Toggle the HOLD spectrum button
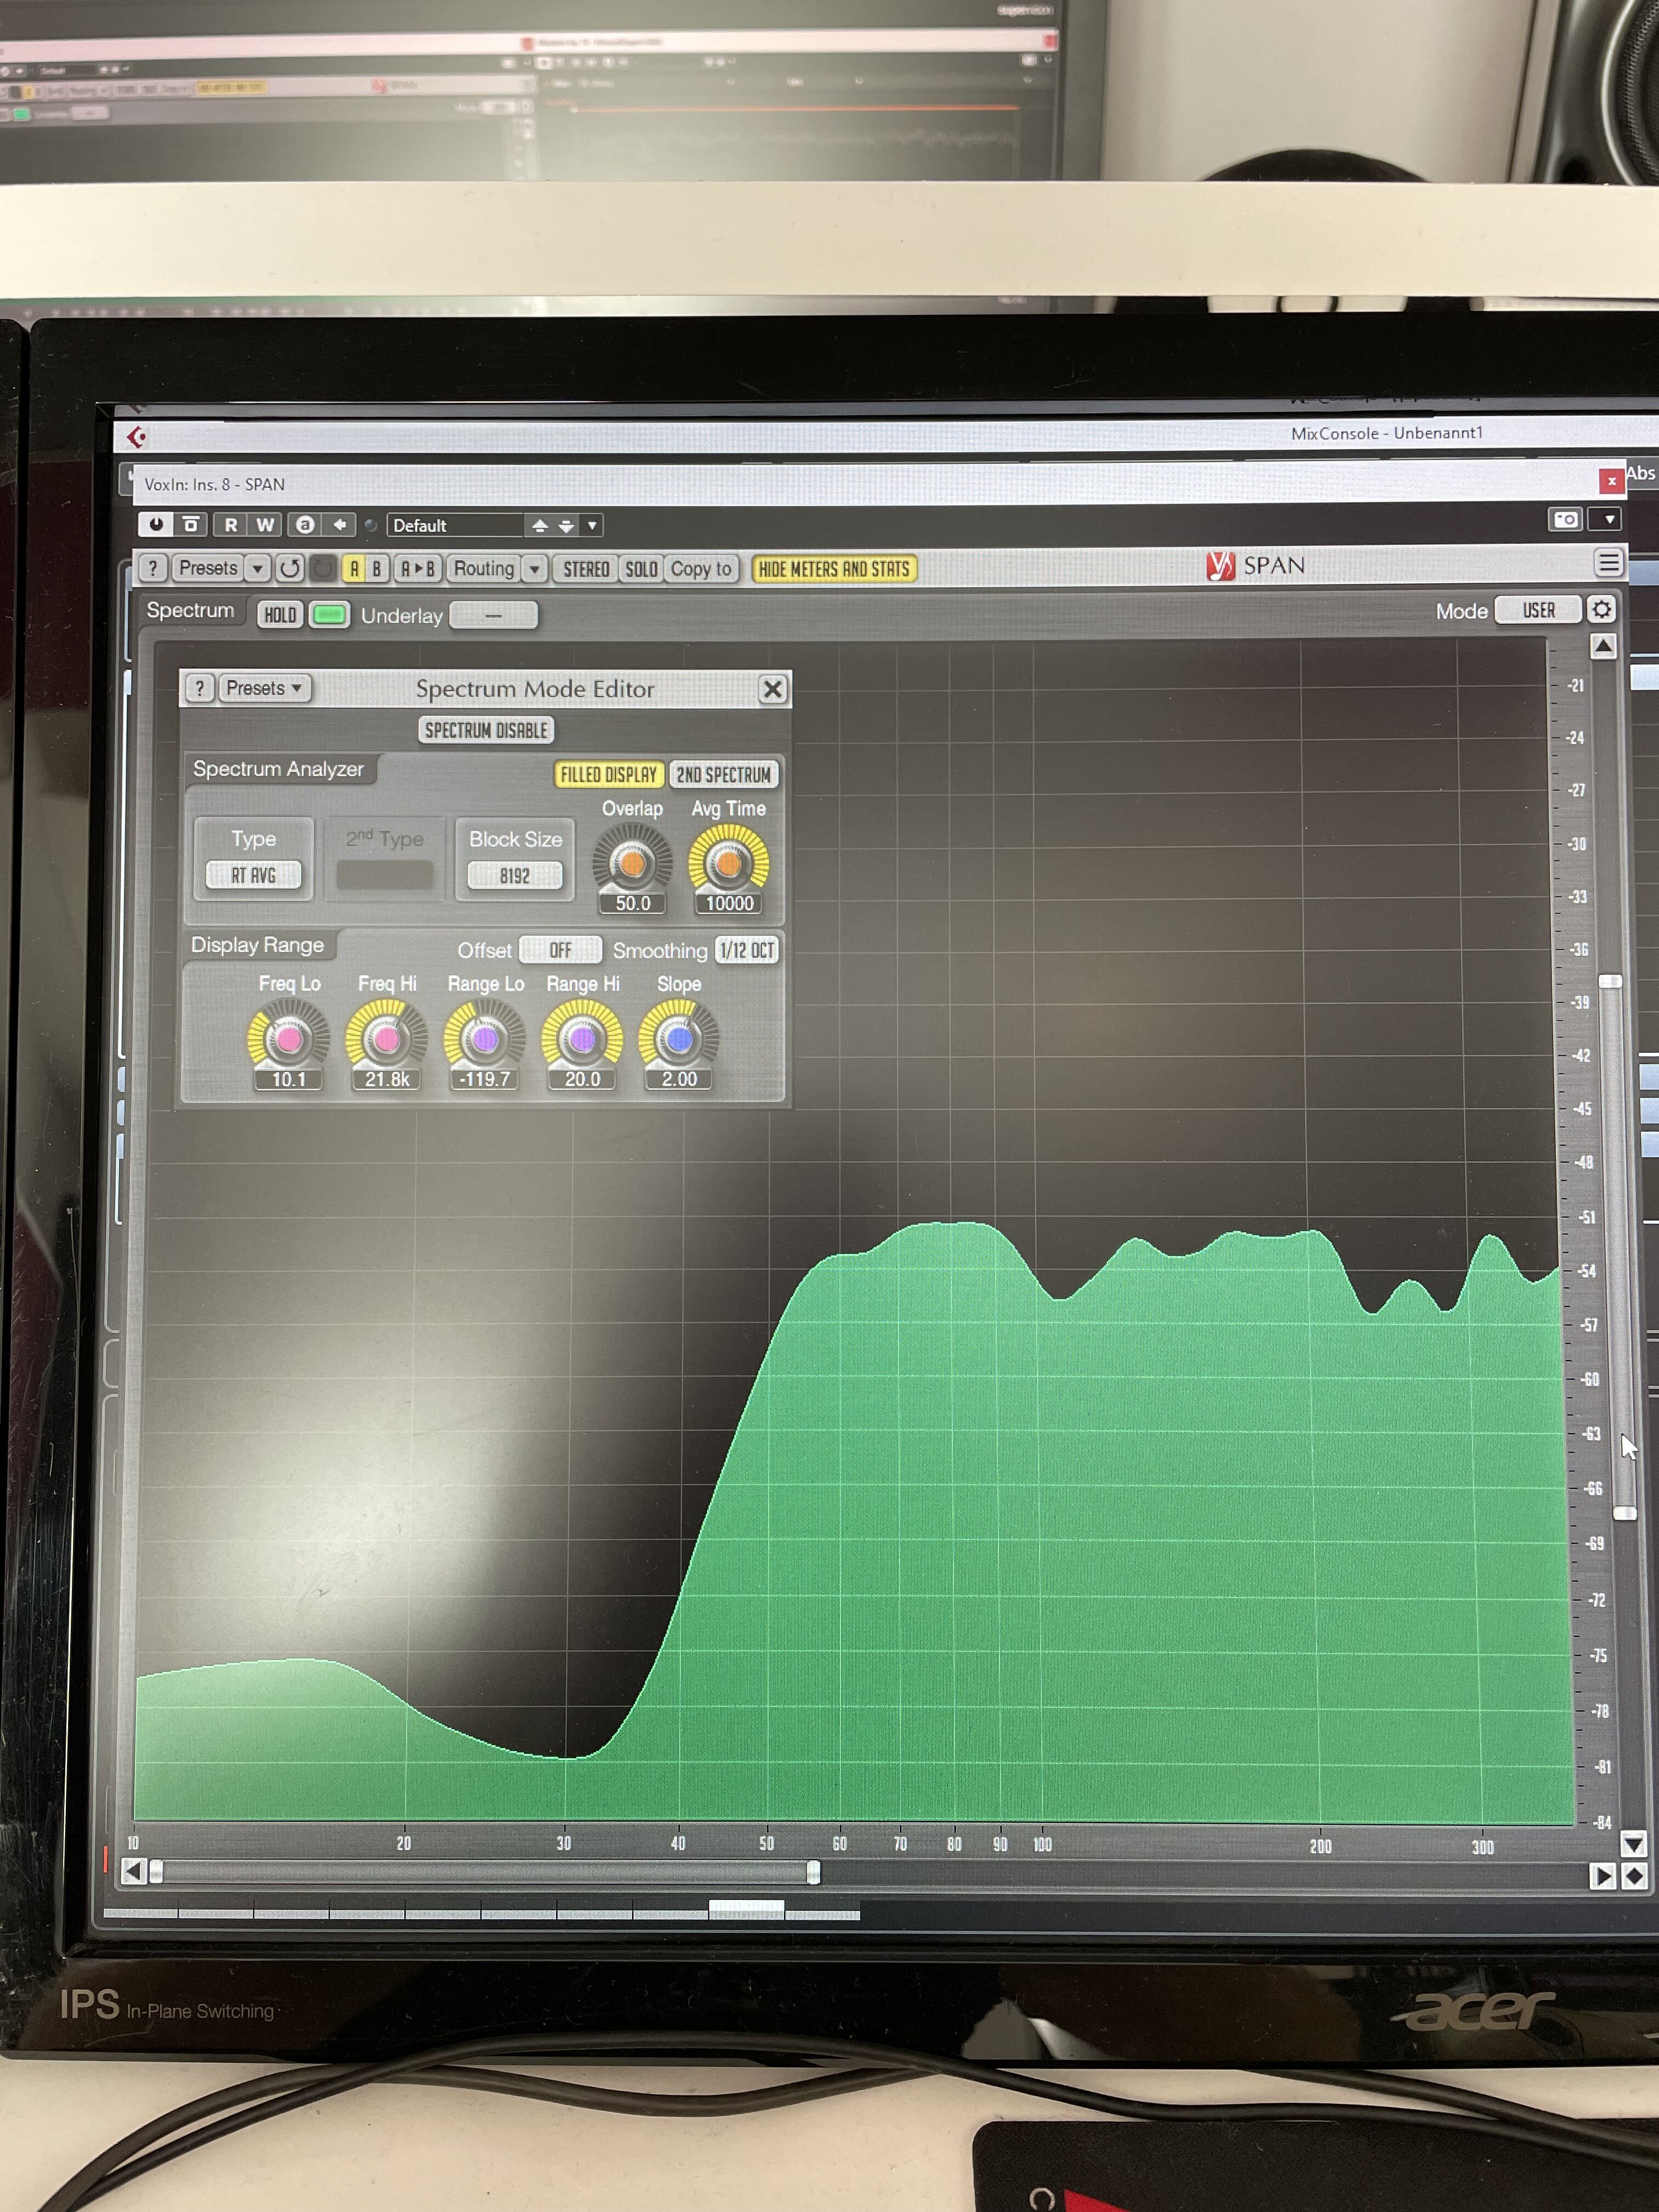Image resolution: width=1659 pixels, height=2212 pixels. [280, 615]
